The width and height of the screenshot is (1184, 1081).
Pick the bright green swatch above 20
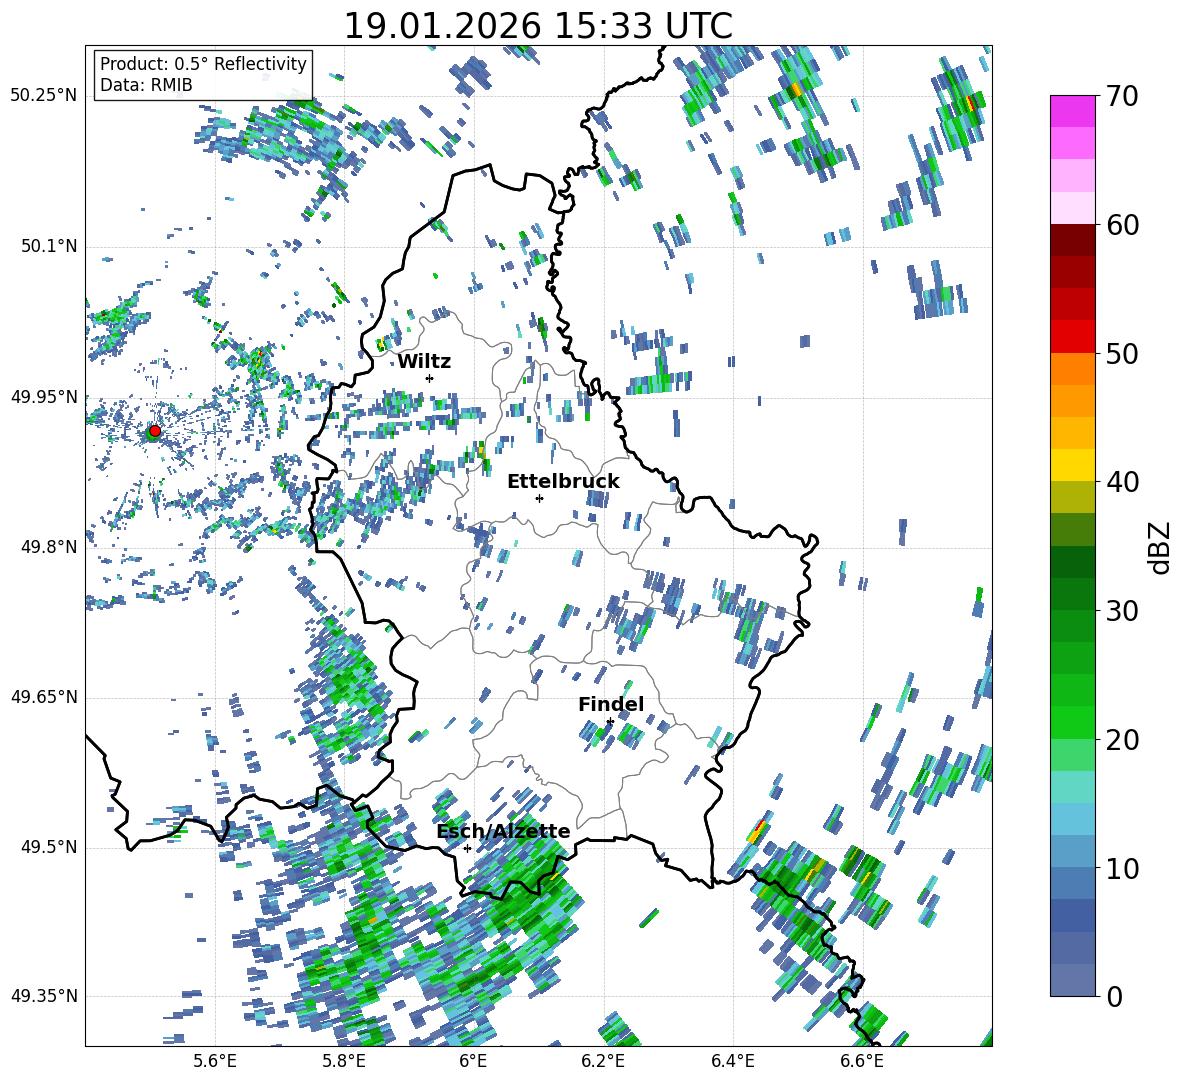coord(1072,722)
